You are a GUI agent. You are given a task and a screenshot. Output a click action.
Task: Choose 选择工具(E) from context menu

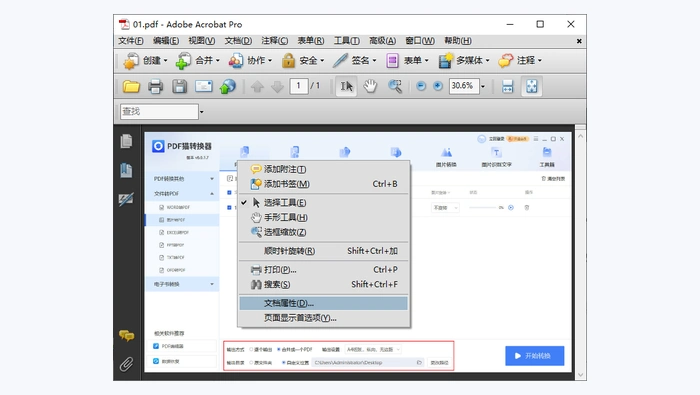point(324,203)
